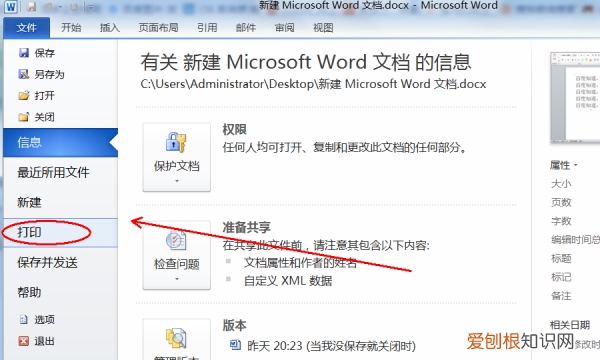This screenshot has height=360, width=600.
Task: Switch to the 开始 ribbon tab
Action: pyautogui.click(x=71, y=28)
